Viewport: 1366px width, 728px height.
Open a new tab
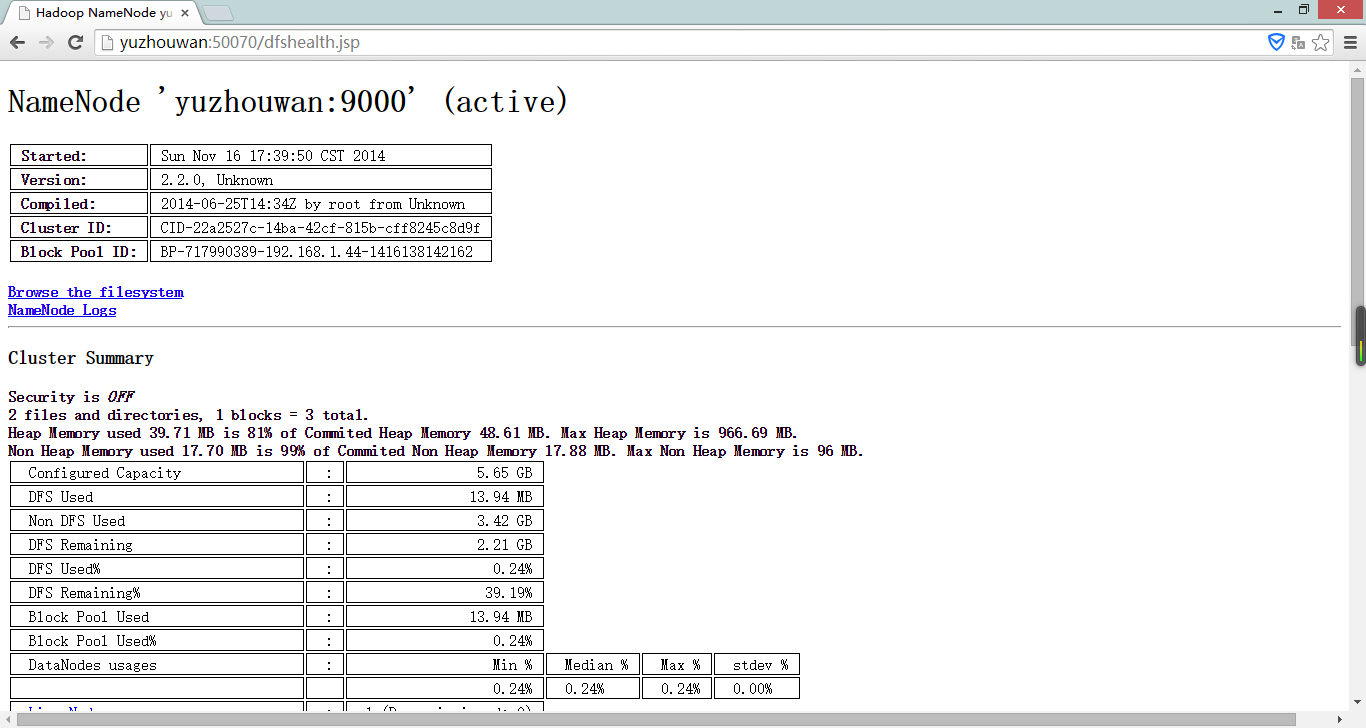218,13
